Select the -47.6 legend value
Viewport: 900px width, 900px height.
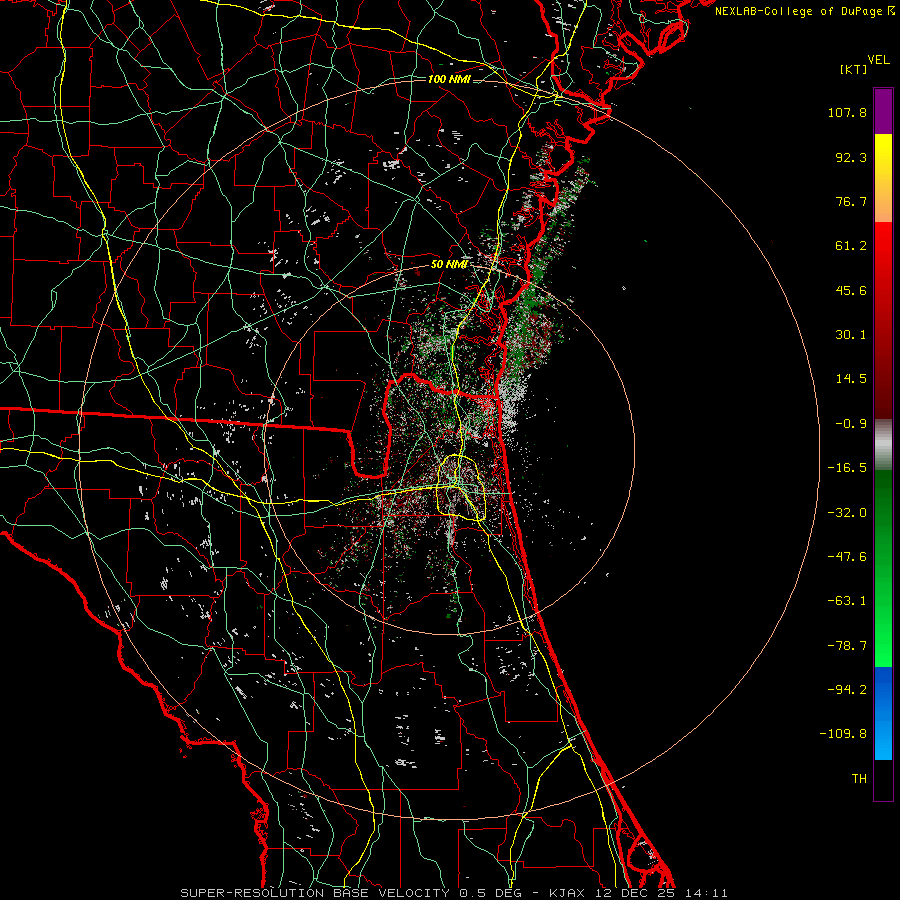coord(847,557)
